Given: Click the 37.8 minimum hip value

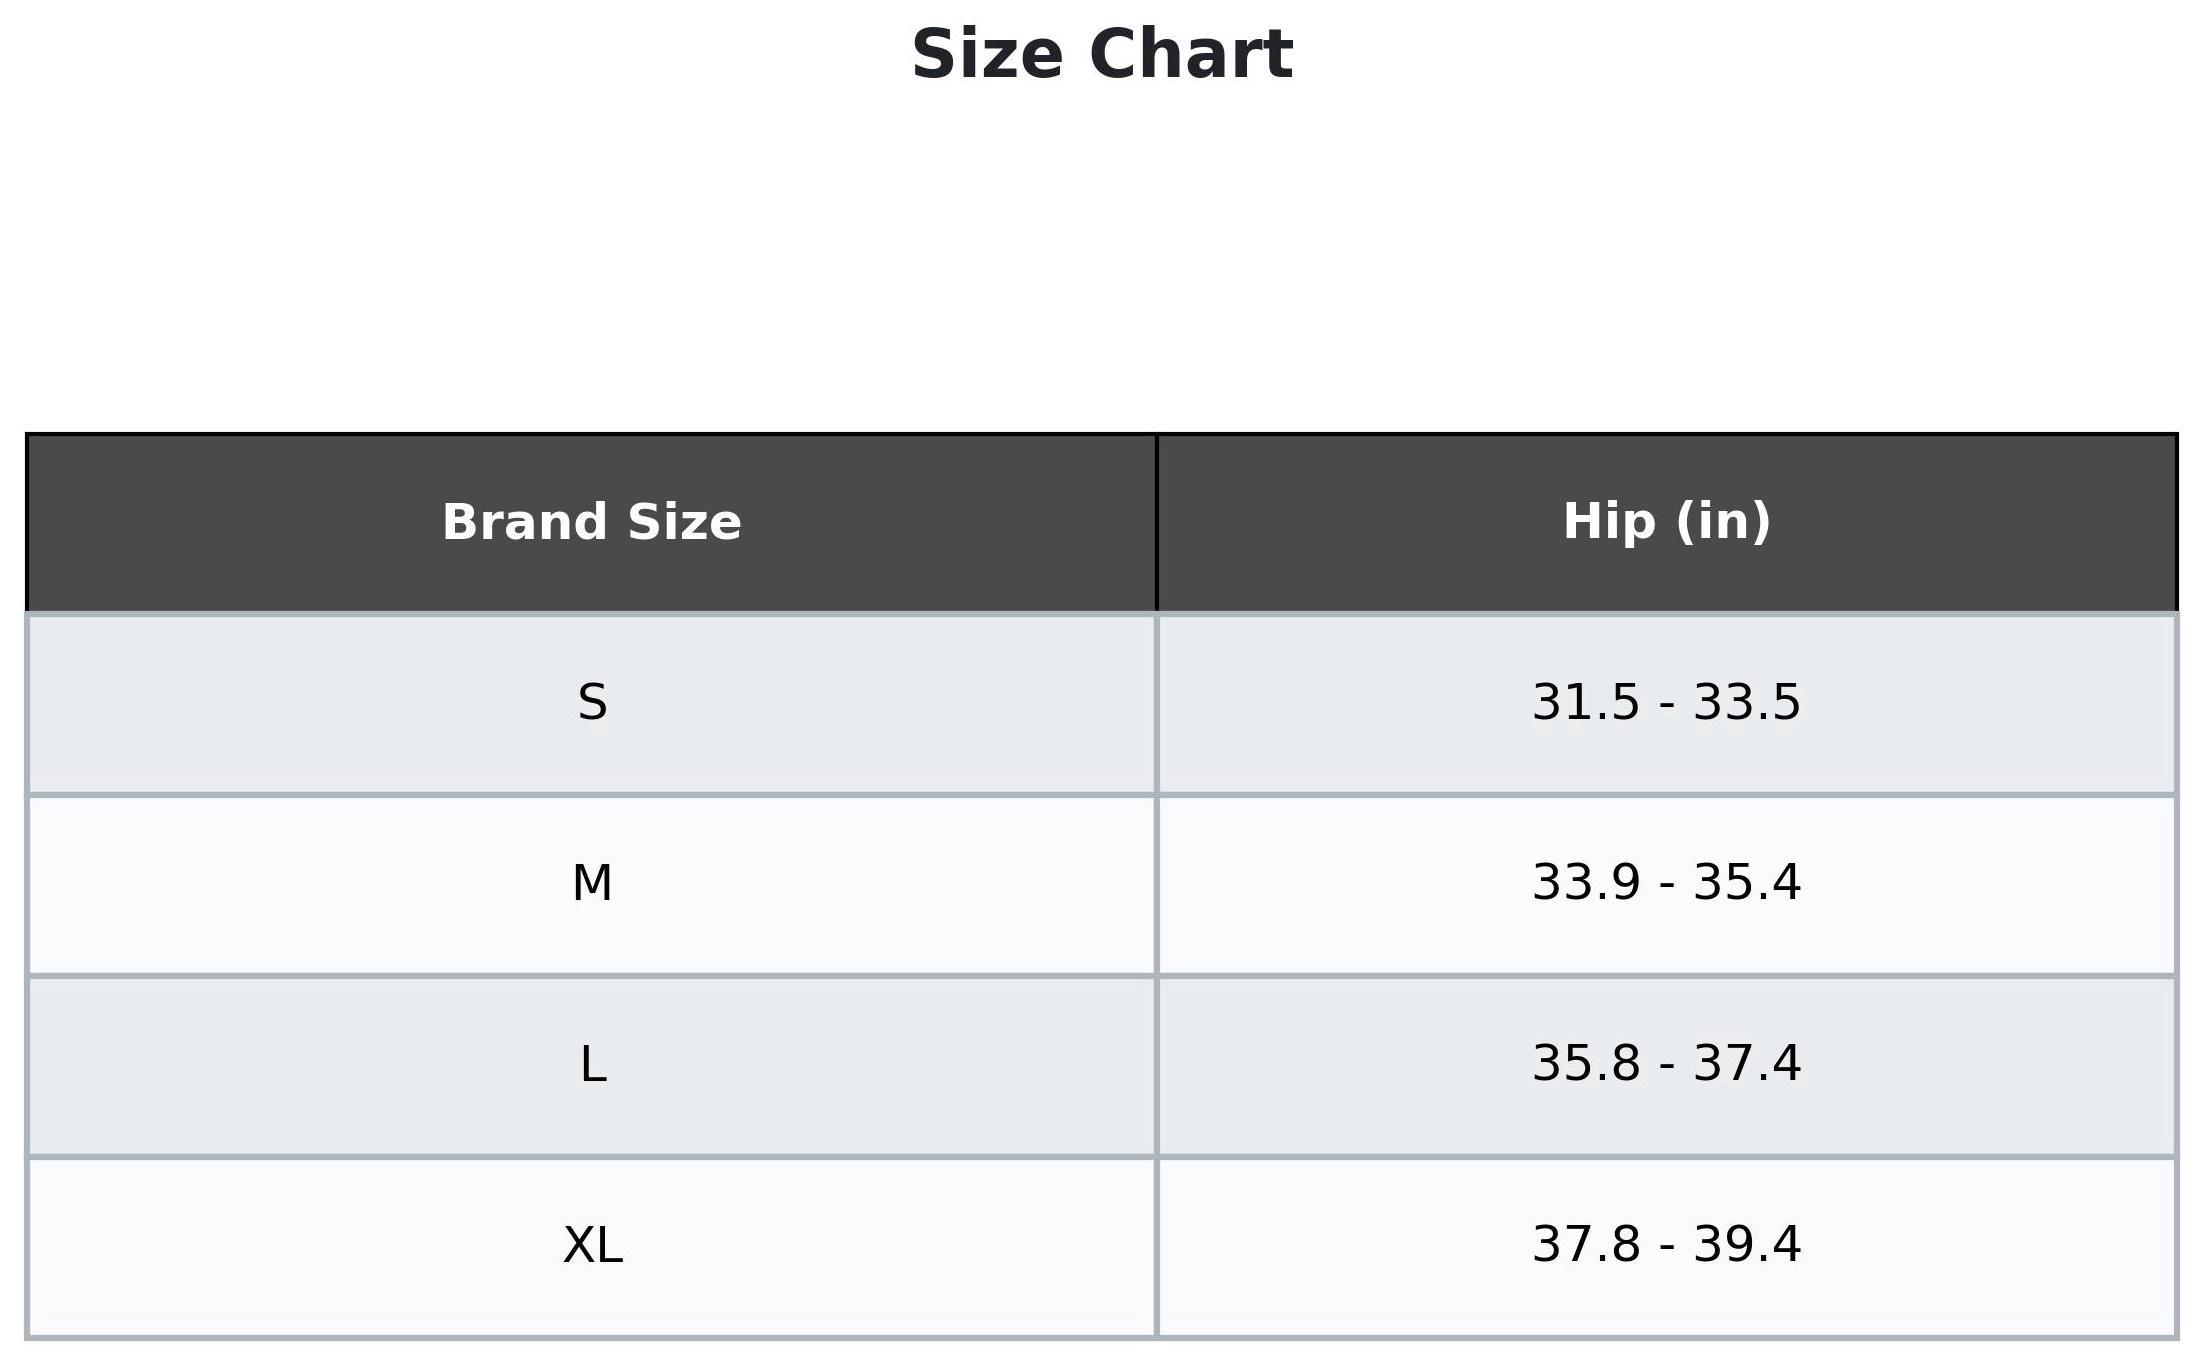Looking at the screenshot, I should [x=1586, y=1246].
